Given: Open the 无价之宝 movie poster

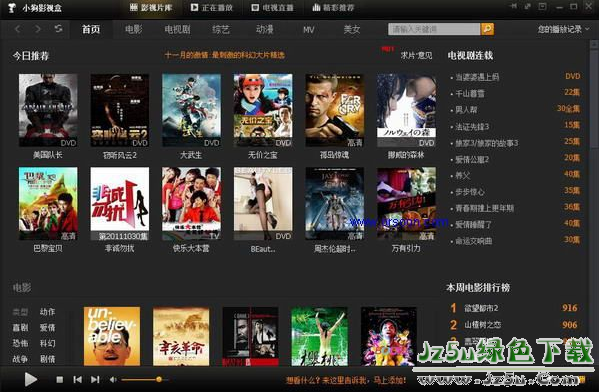Looking at the screenshot, I should [x=263, y=110].
